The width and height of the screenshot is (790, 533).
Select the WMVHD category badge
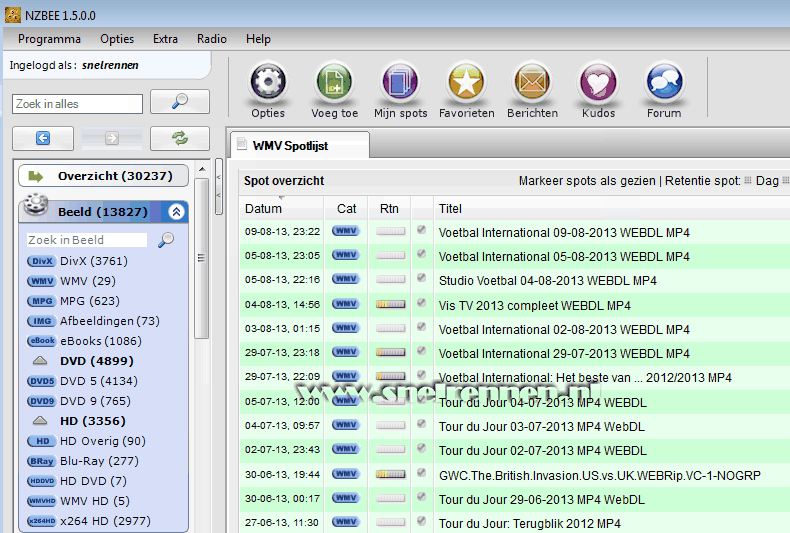[x=41, y=501]
